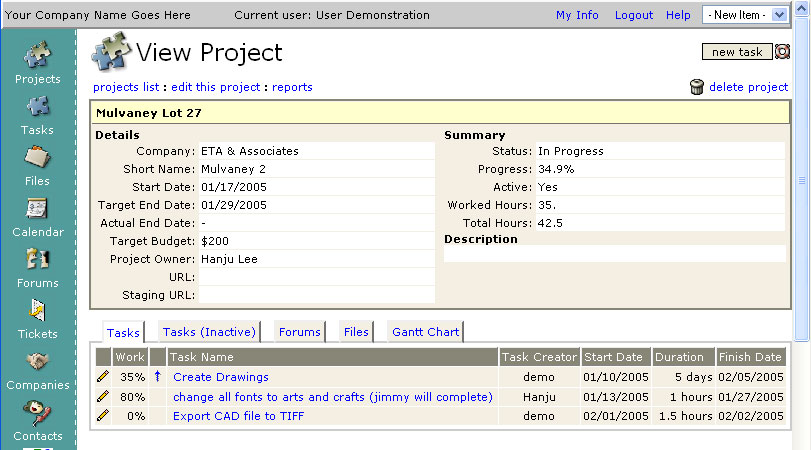Click the finish date 02/05/2005
Image resolution: width=811 pixels, height=450 pixels.
[751, 377]
